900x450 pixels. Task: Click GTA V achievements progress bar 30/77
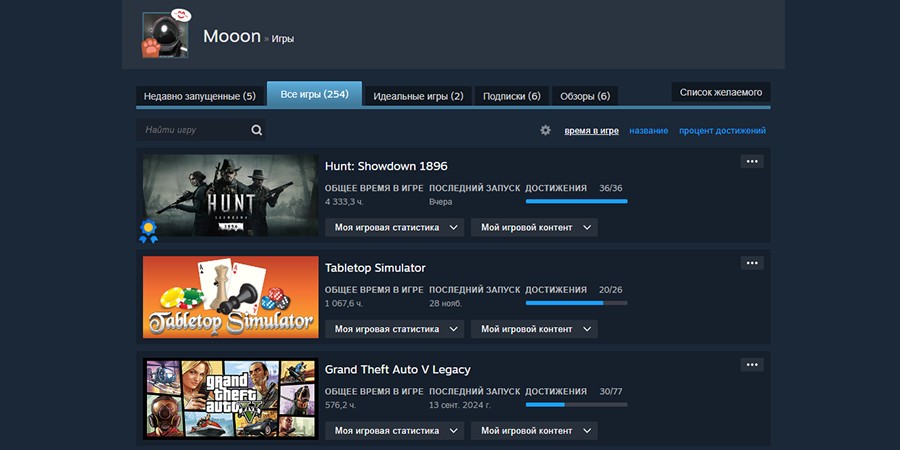(x=576, y=404)
